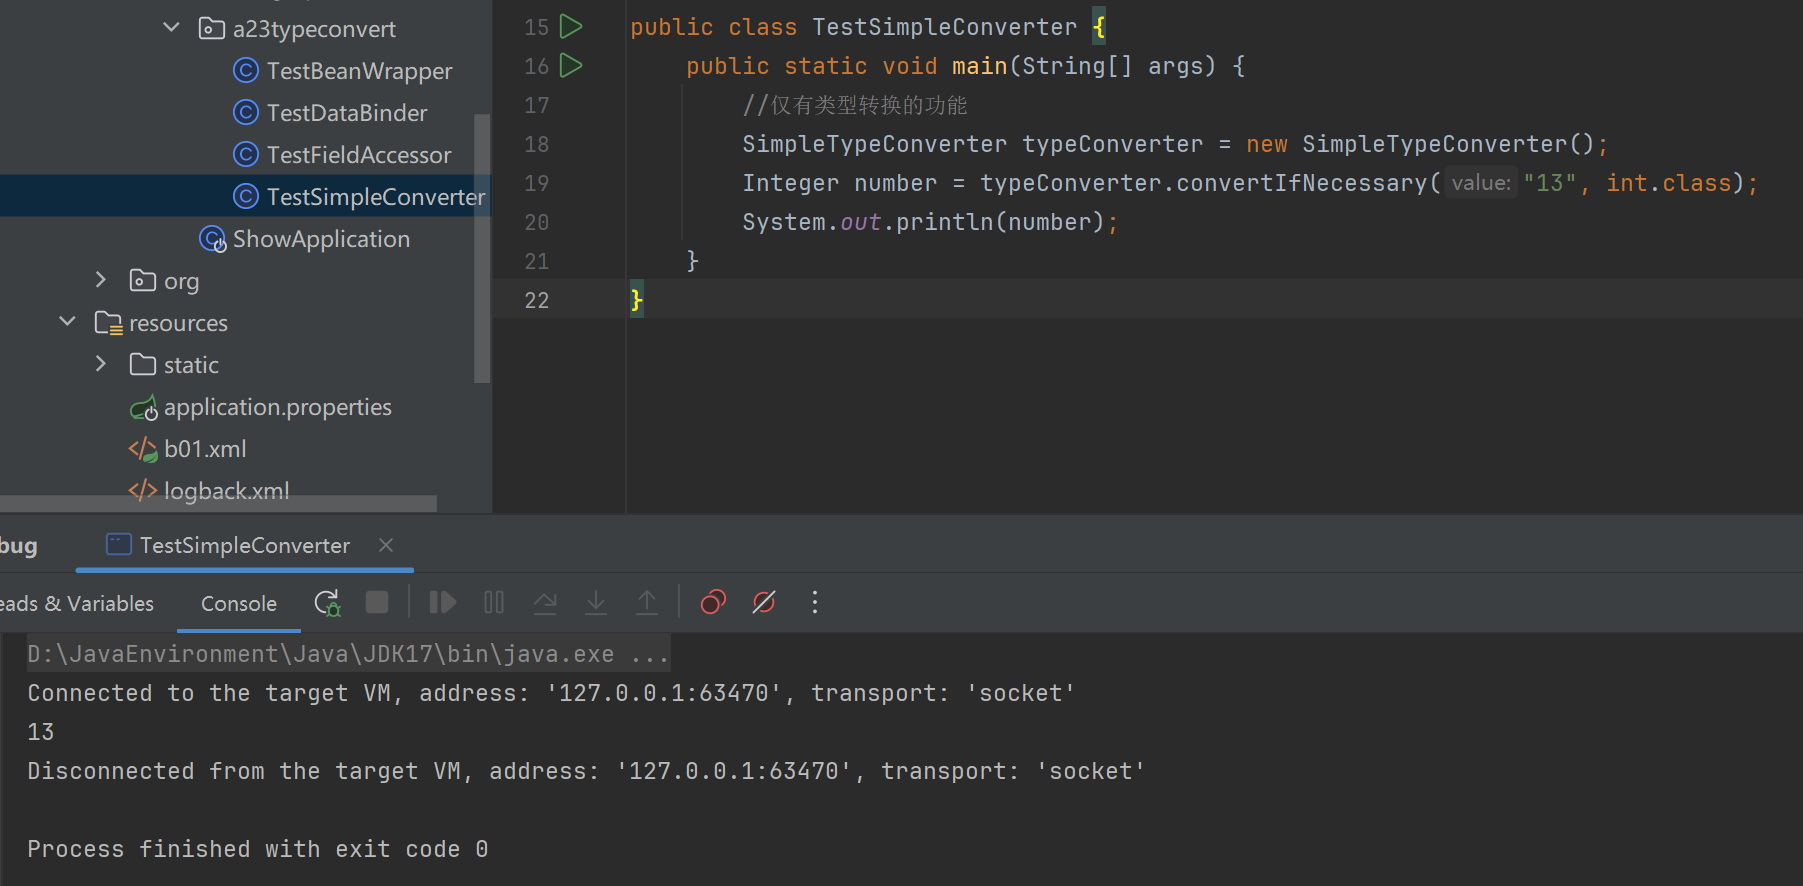The image size is (1803, 886).
Task: Click line number 19 in gutter
Action: (537, 183)
